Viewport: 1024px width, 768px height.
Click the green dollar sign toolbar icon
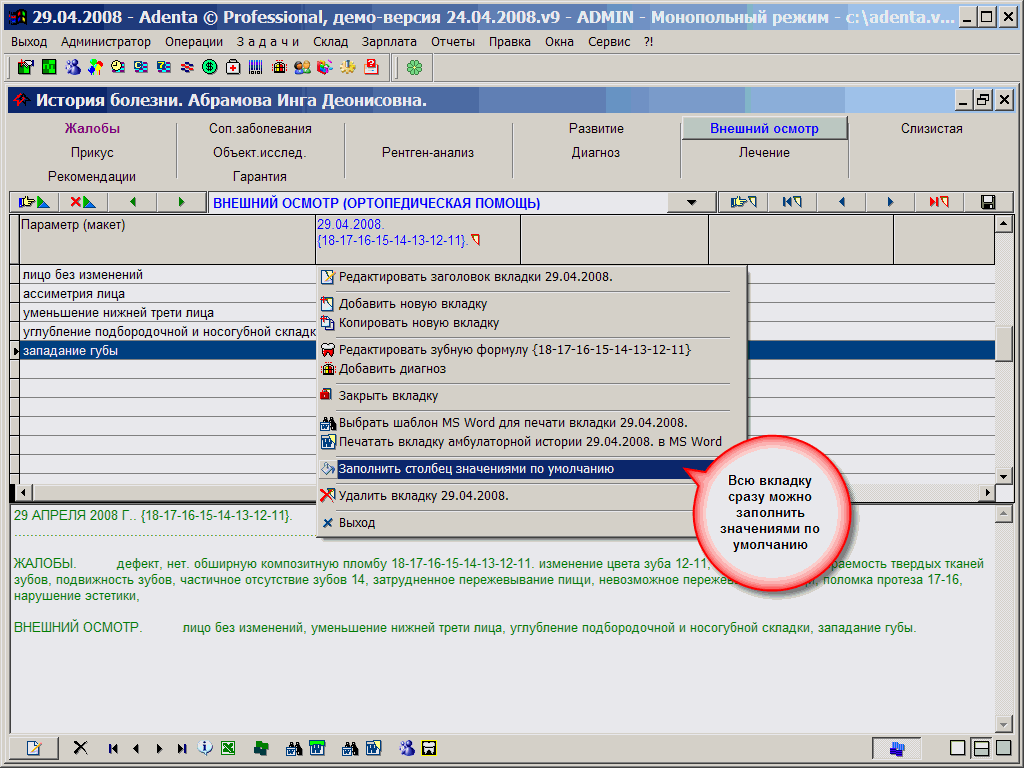point(210,67)
